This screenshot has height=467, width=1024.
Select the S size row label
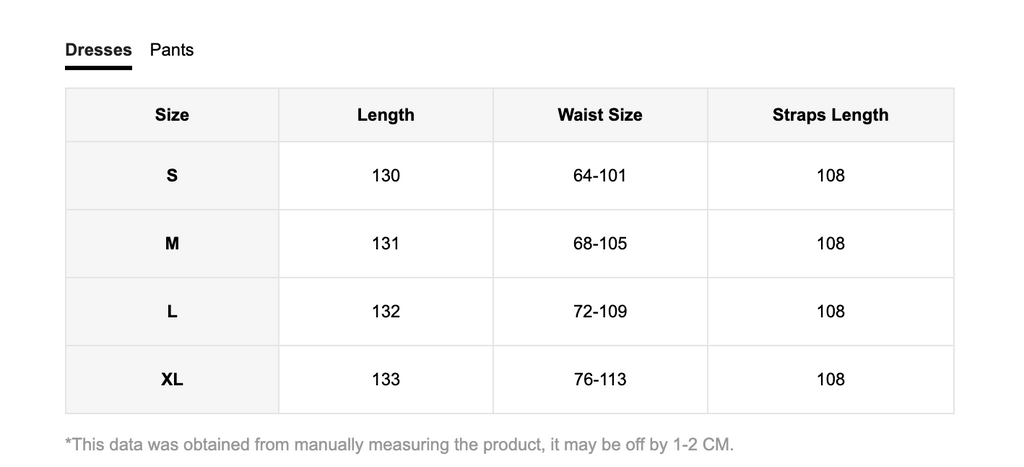tap(172, 176)
